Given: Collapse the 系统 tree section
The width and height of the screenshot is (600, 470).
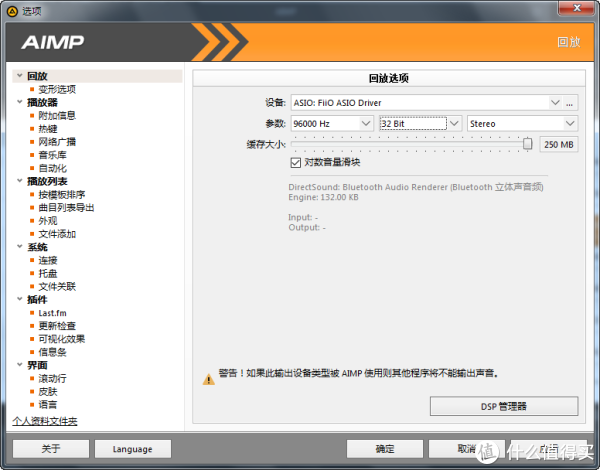Looking at the screenshot, I should tap(20, 246).
